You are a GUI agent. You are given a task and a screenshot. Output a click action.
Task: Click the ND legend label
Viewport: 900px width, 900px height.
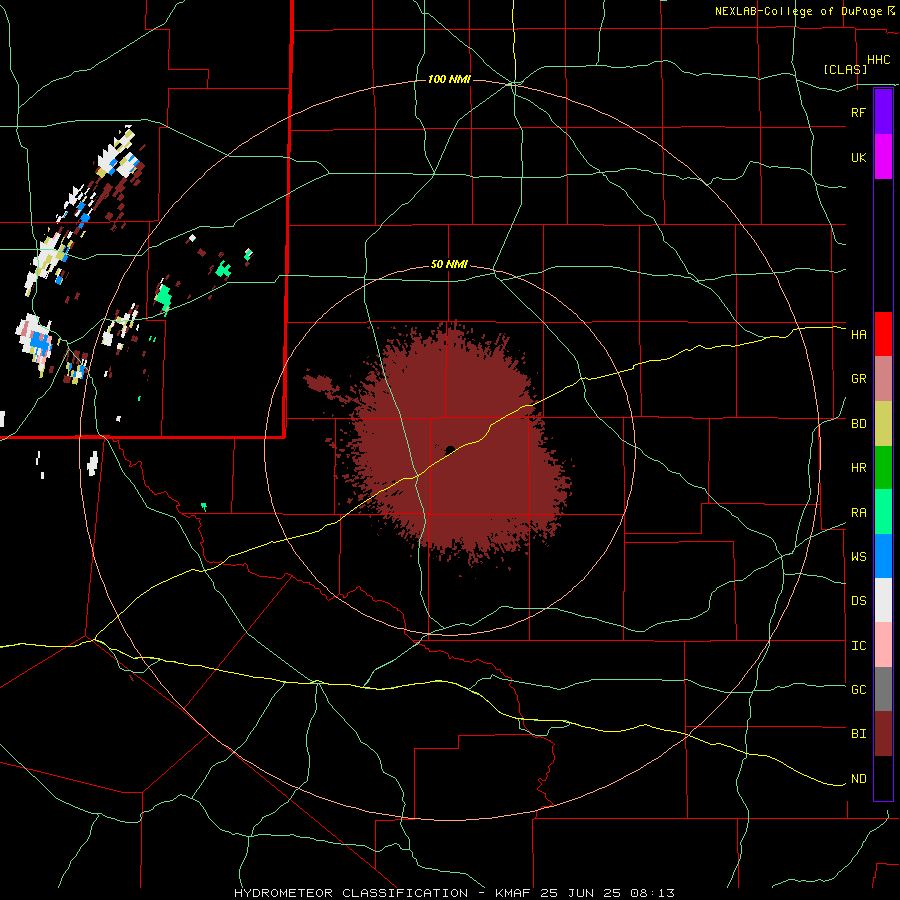tap(858, 779)
